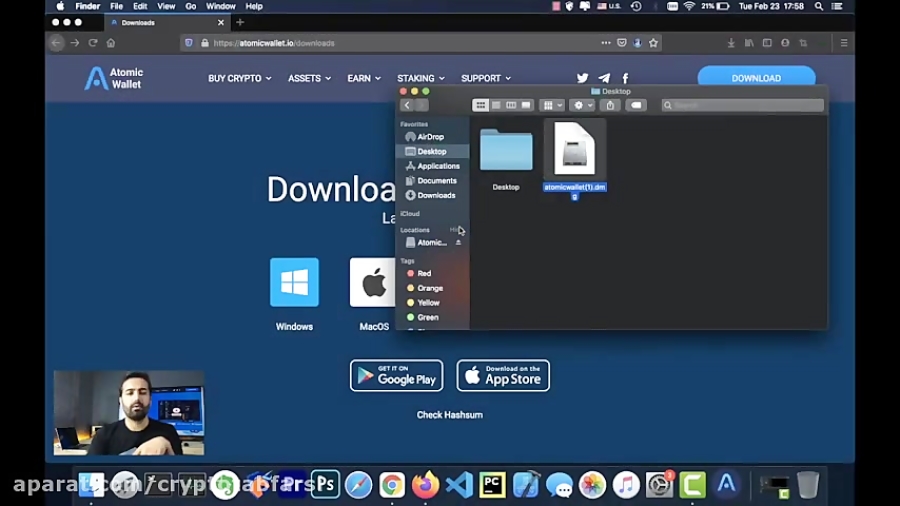Image resolution: width=900 pixels, height=506 pixels.
Task: Reload the Atomic Wallet page
Action: pyautogui.click(x=92, y=43)
